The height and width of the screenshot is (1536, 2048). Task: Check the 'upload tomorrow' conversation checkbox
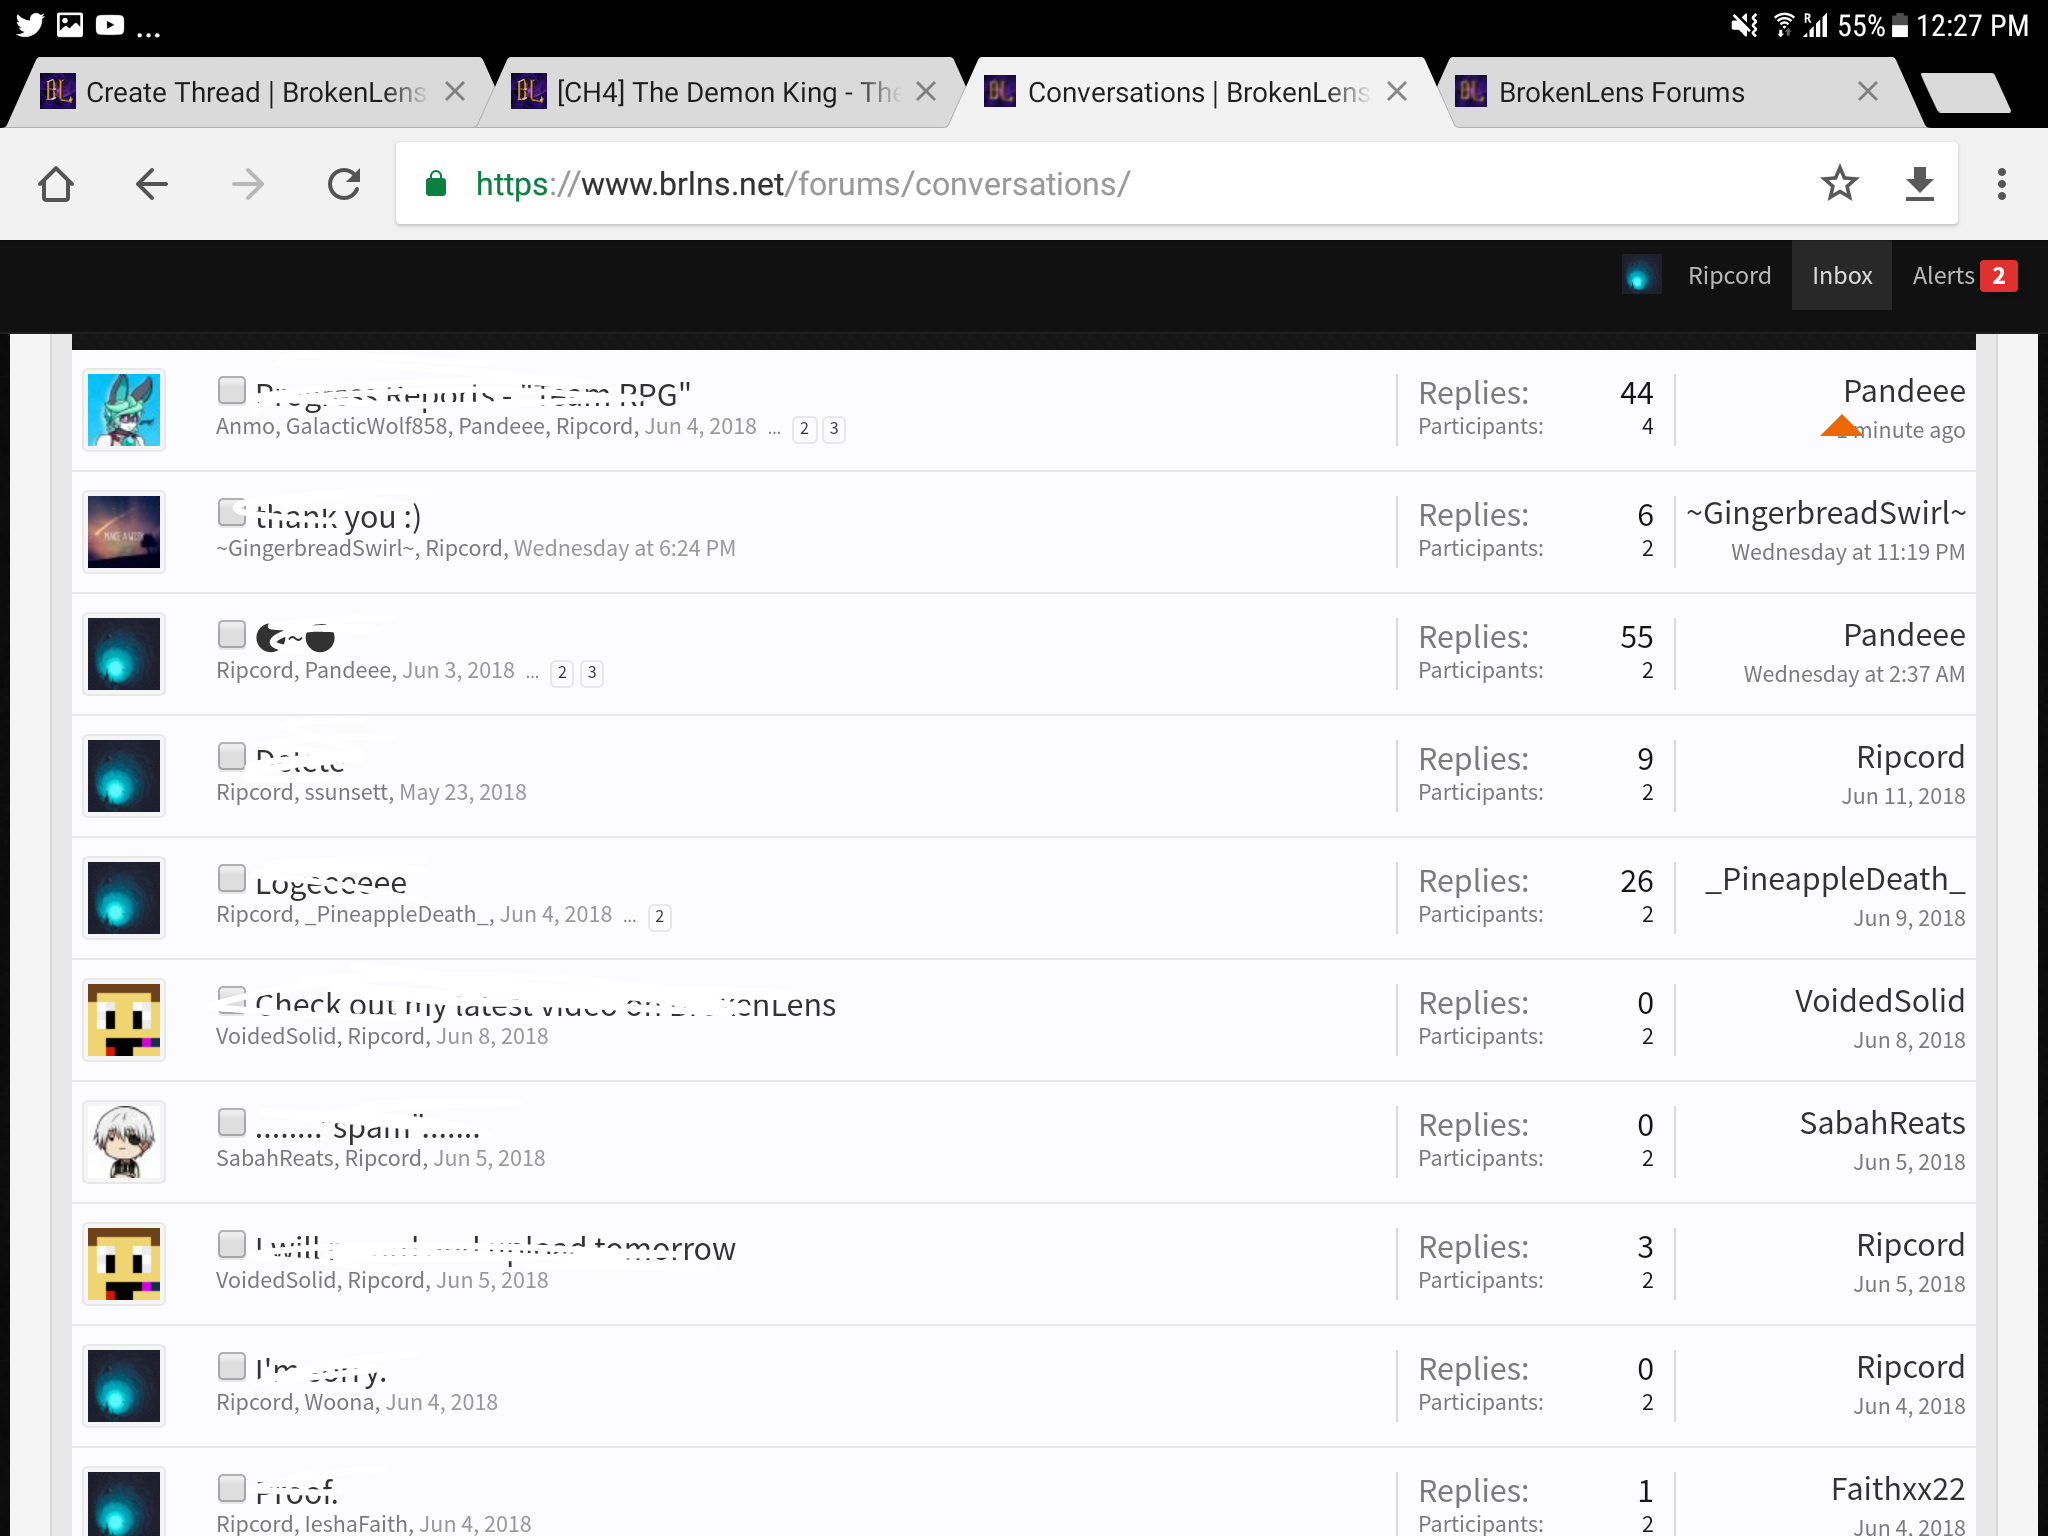click(232, 1244)
